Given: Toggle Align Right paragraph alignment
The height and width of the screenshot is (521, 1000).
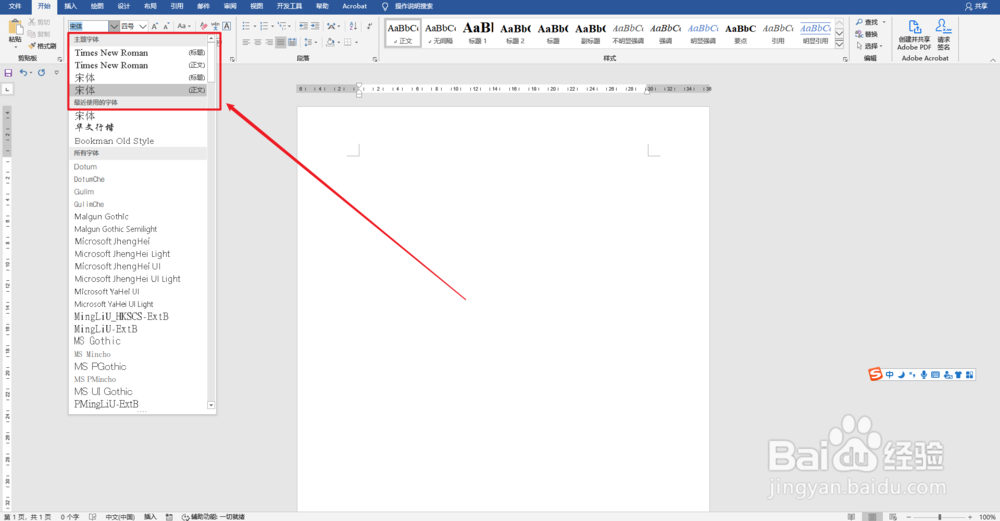Looking at the screenshot, I should [x=269, y=42].
